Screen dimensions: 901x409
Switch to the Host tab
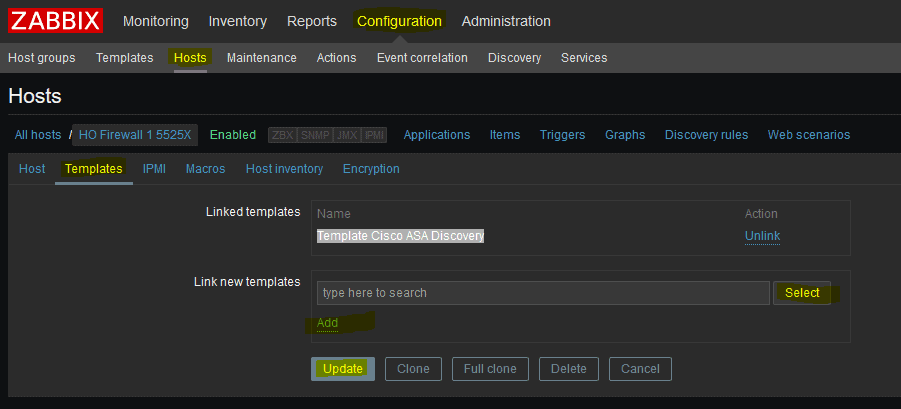(32, 169)
